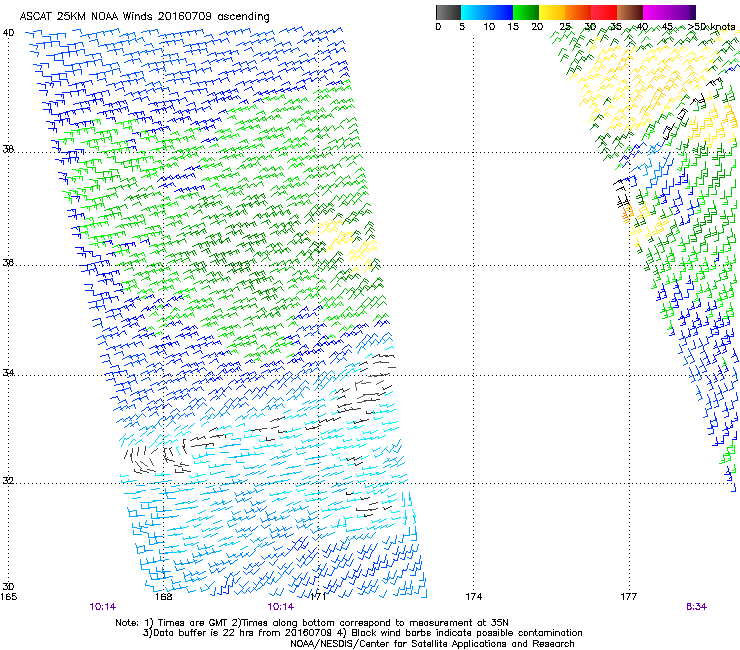Click the '40' latitude label
This screenshot has height=650, width=740.
(8, 33)
